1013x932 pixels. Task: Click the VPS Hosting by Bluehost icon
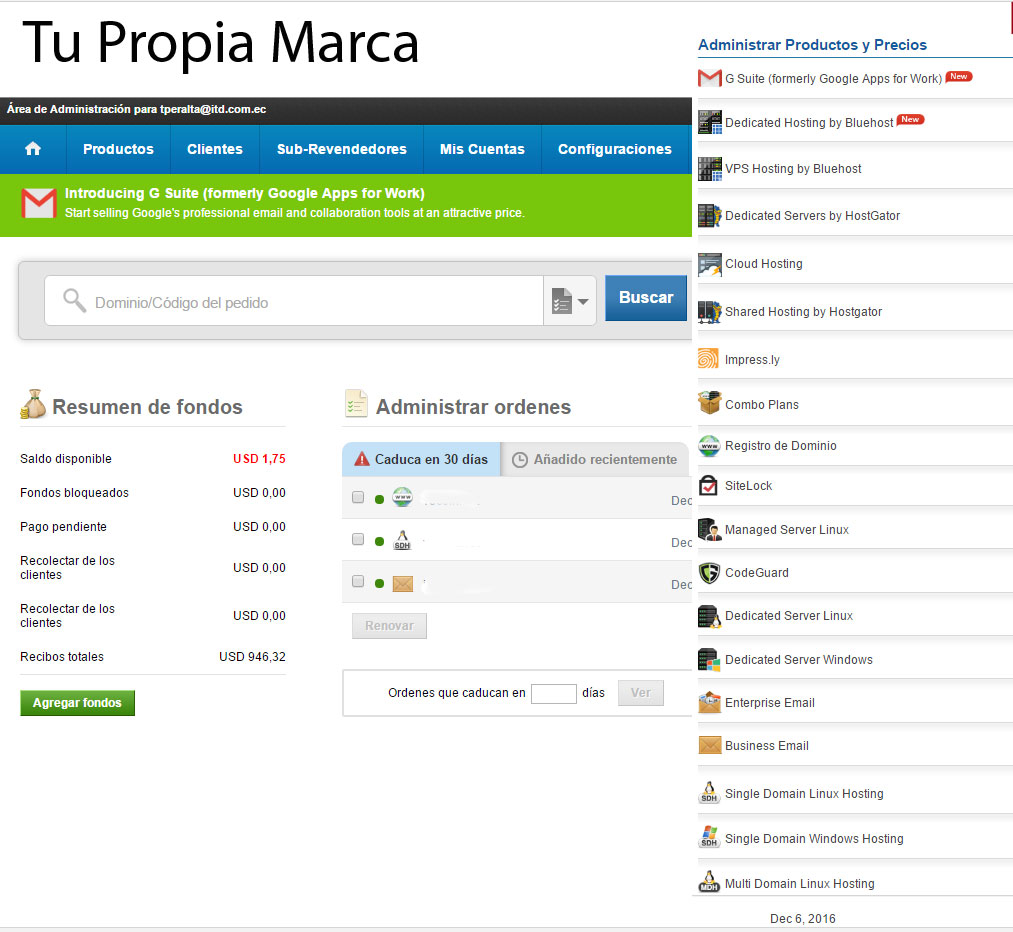tap(709, 169)
